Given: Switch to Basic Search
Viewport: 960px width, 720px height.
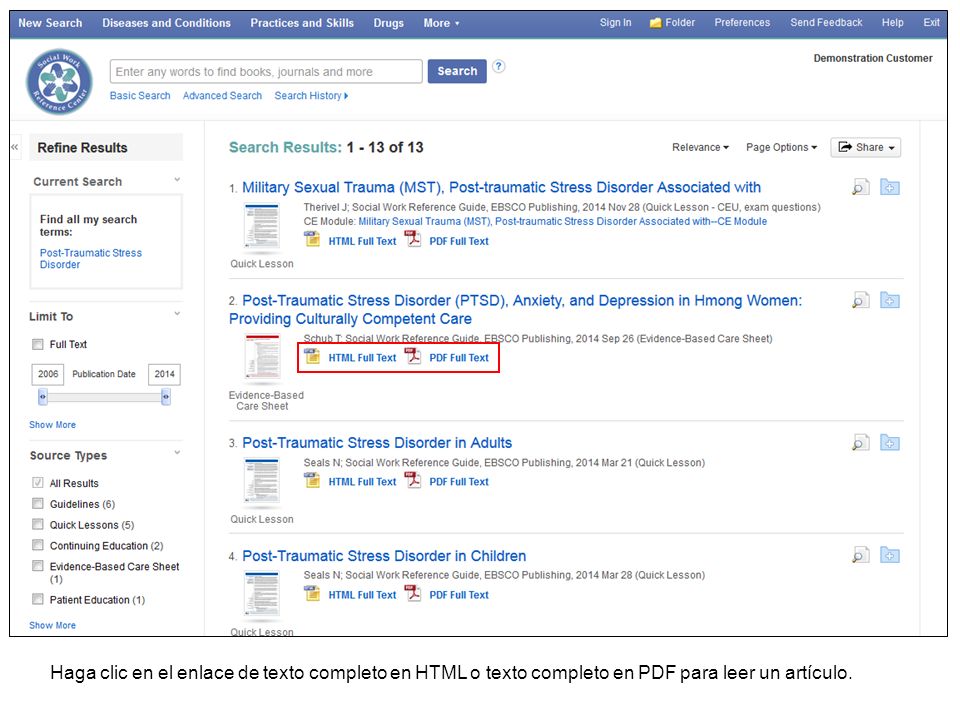Looking at the screenshot, I should point(140,96).
